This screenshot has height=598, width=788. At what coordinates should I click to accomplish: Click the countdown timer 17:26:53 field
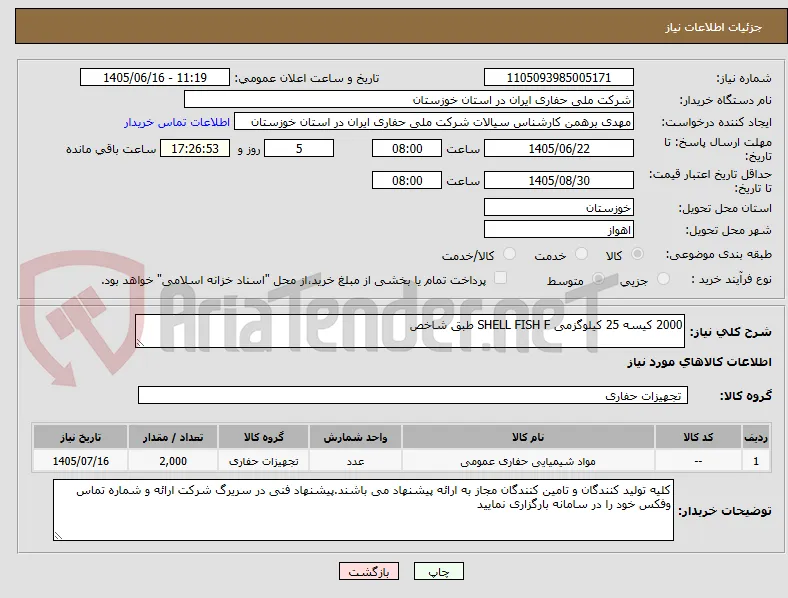pos(194,149)
